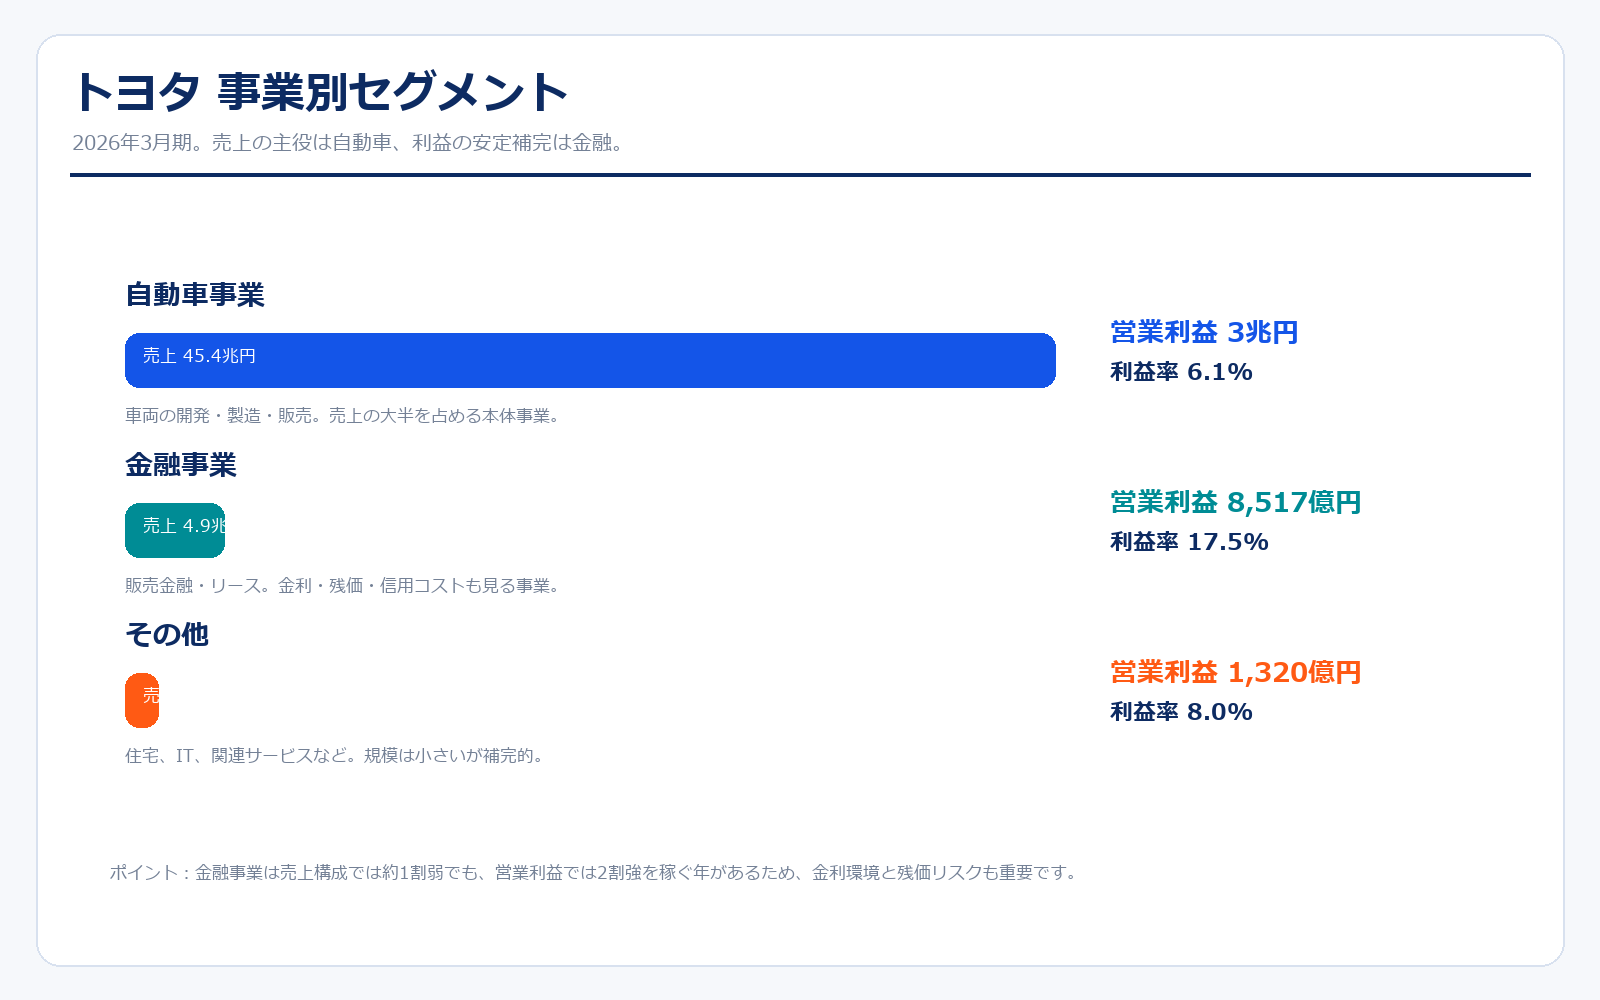Click the description 車両の開発・製造・販売
Viewport: 1600px width, 1000px height.
[344, 416]
